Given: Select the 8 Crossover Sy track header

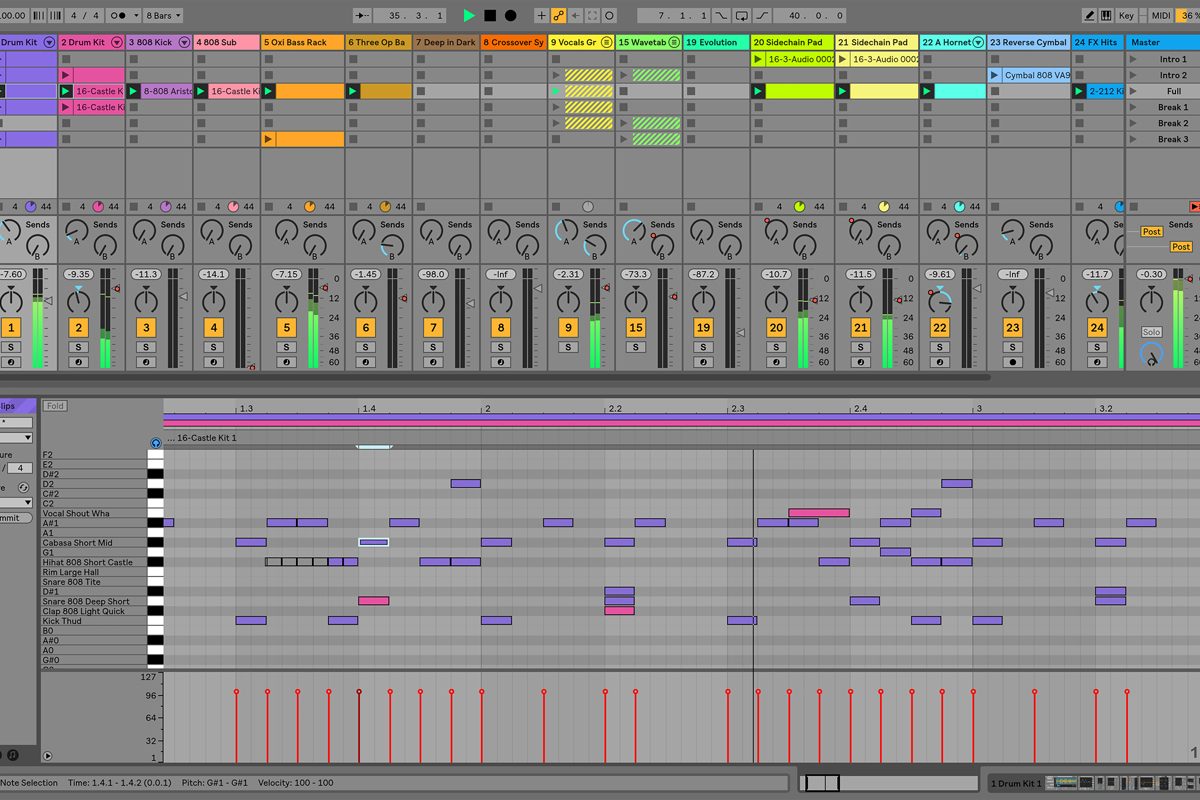Looking at the screenshot, I should [x=514, y=42].
